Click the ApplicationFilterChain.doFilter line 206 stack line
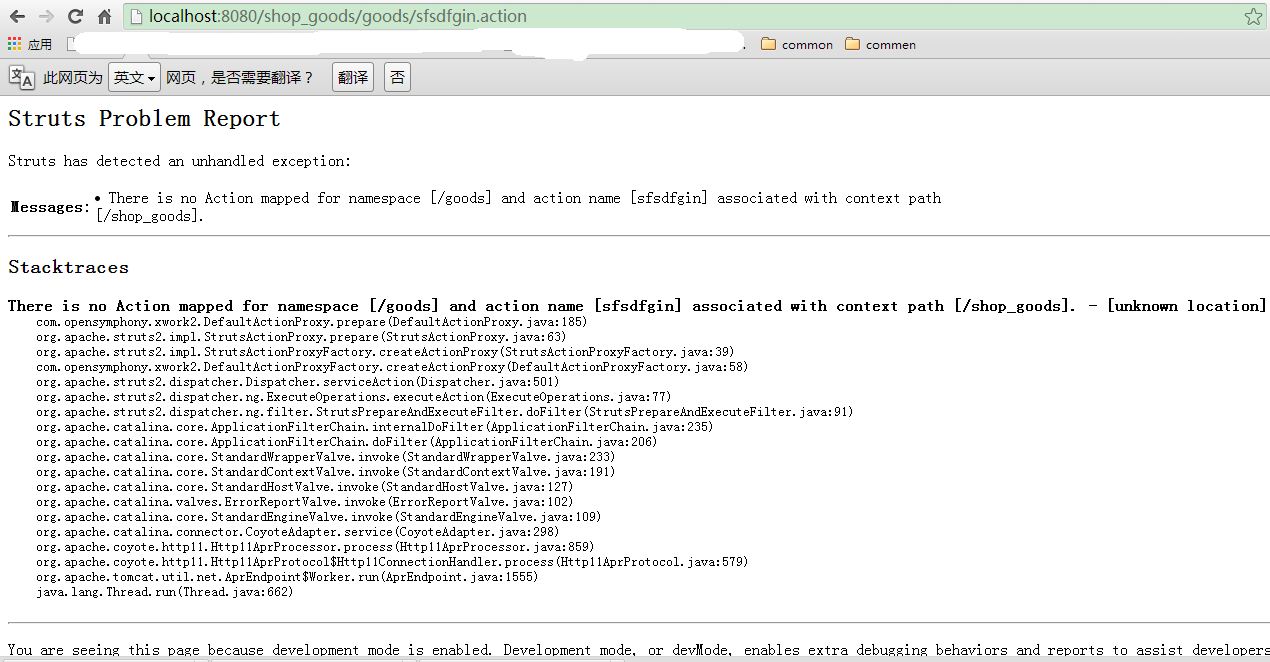This screenshot has width=1270, height=662. click(x=346, y=442)
